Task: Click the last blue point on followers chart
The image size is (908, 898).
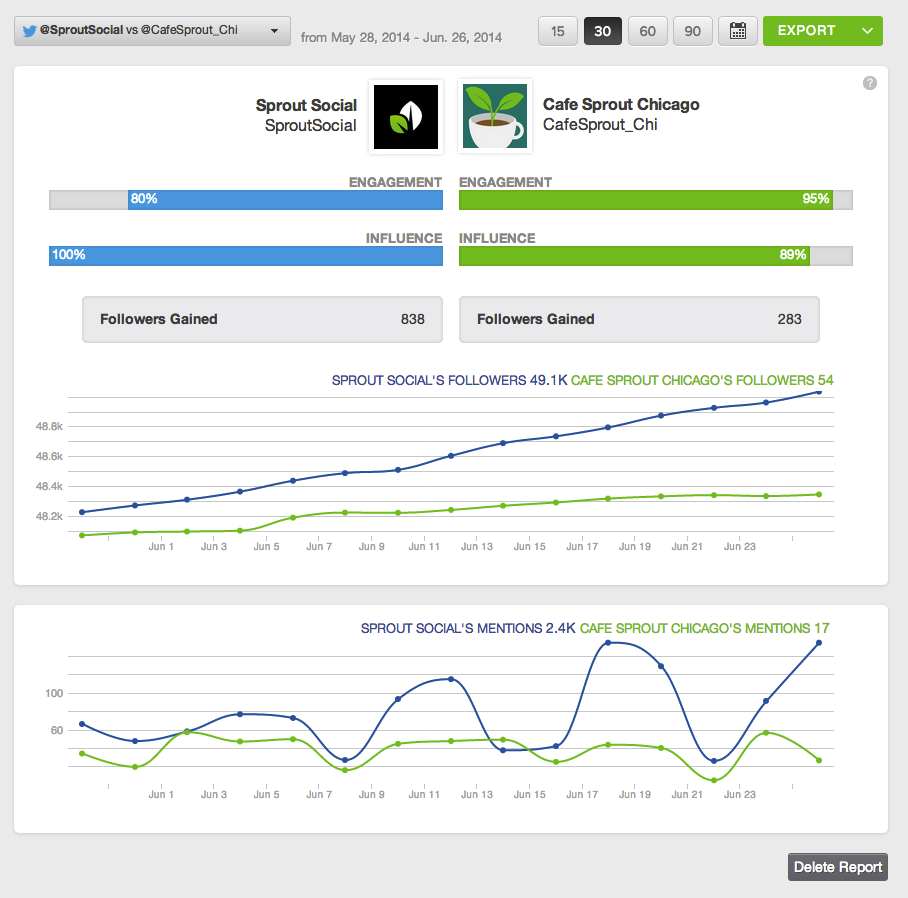Action: click(819, 392)
